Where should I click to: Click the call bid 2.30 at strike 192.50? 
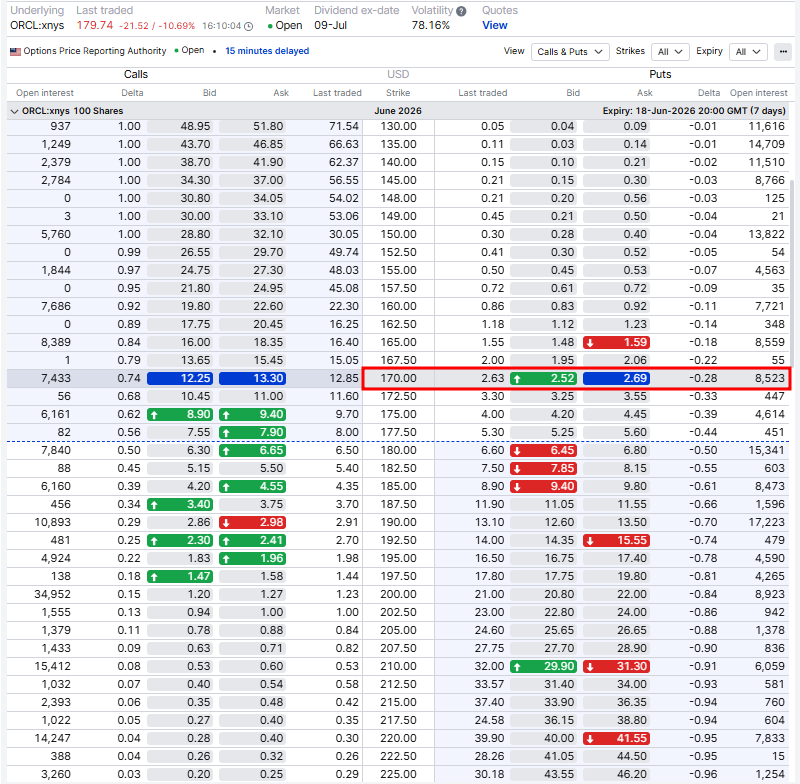click(x=180, y=541)
